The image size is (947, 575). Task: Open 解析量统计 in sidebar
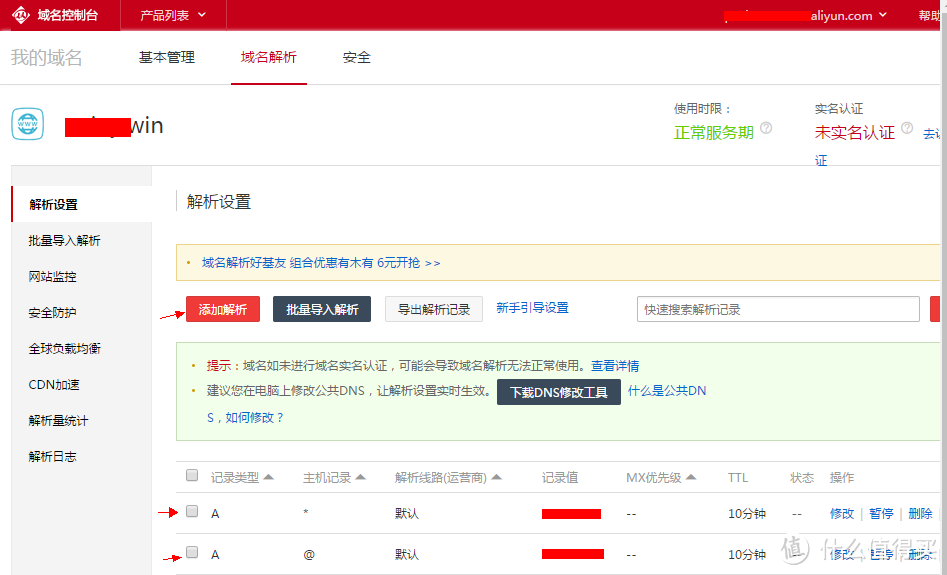coord(59,420)
